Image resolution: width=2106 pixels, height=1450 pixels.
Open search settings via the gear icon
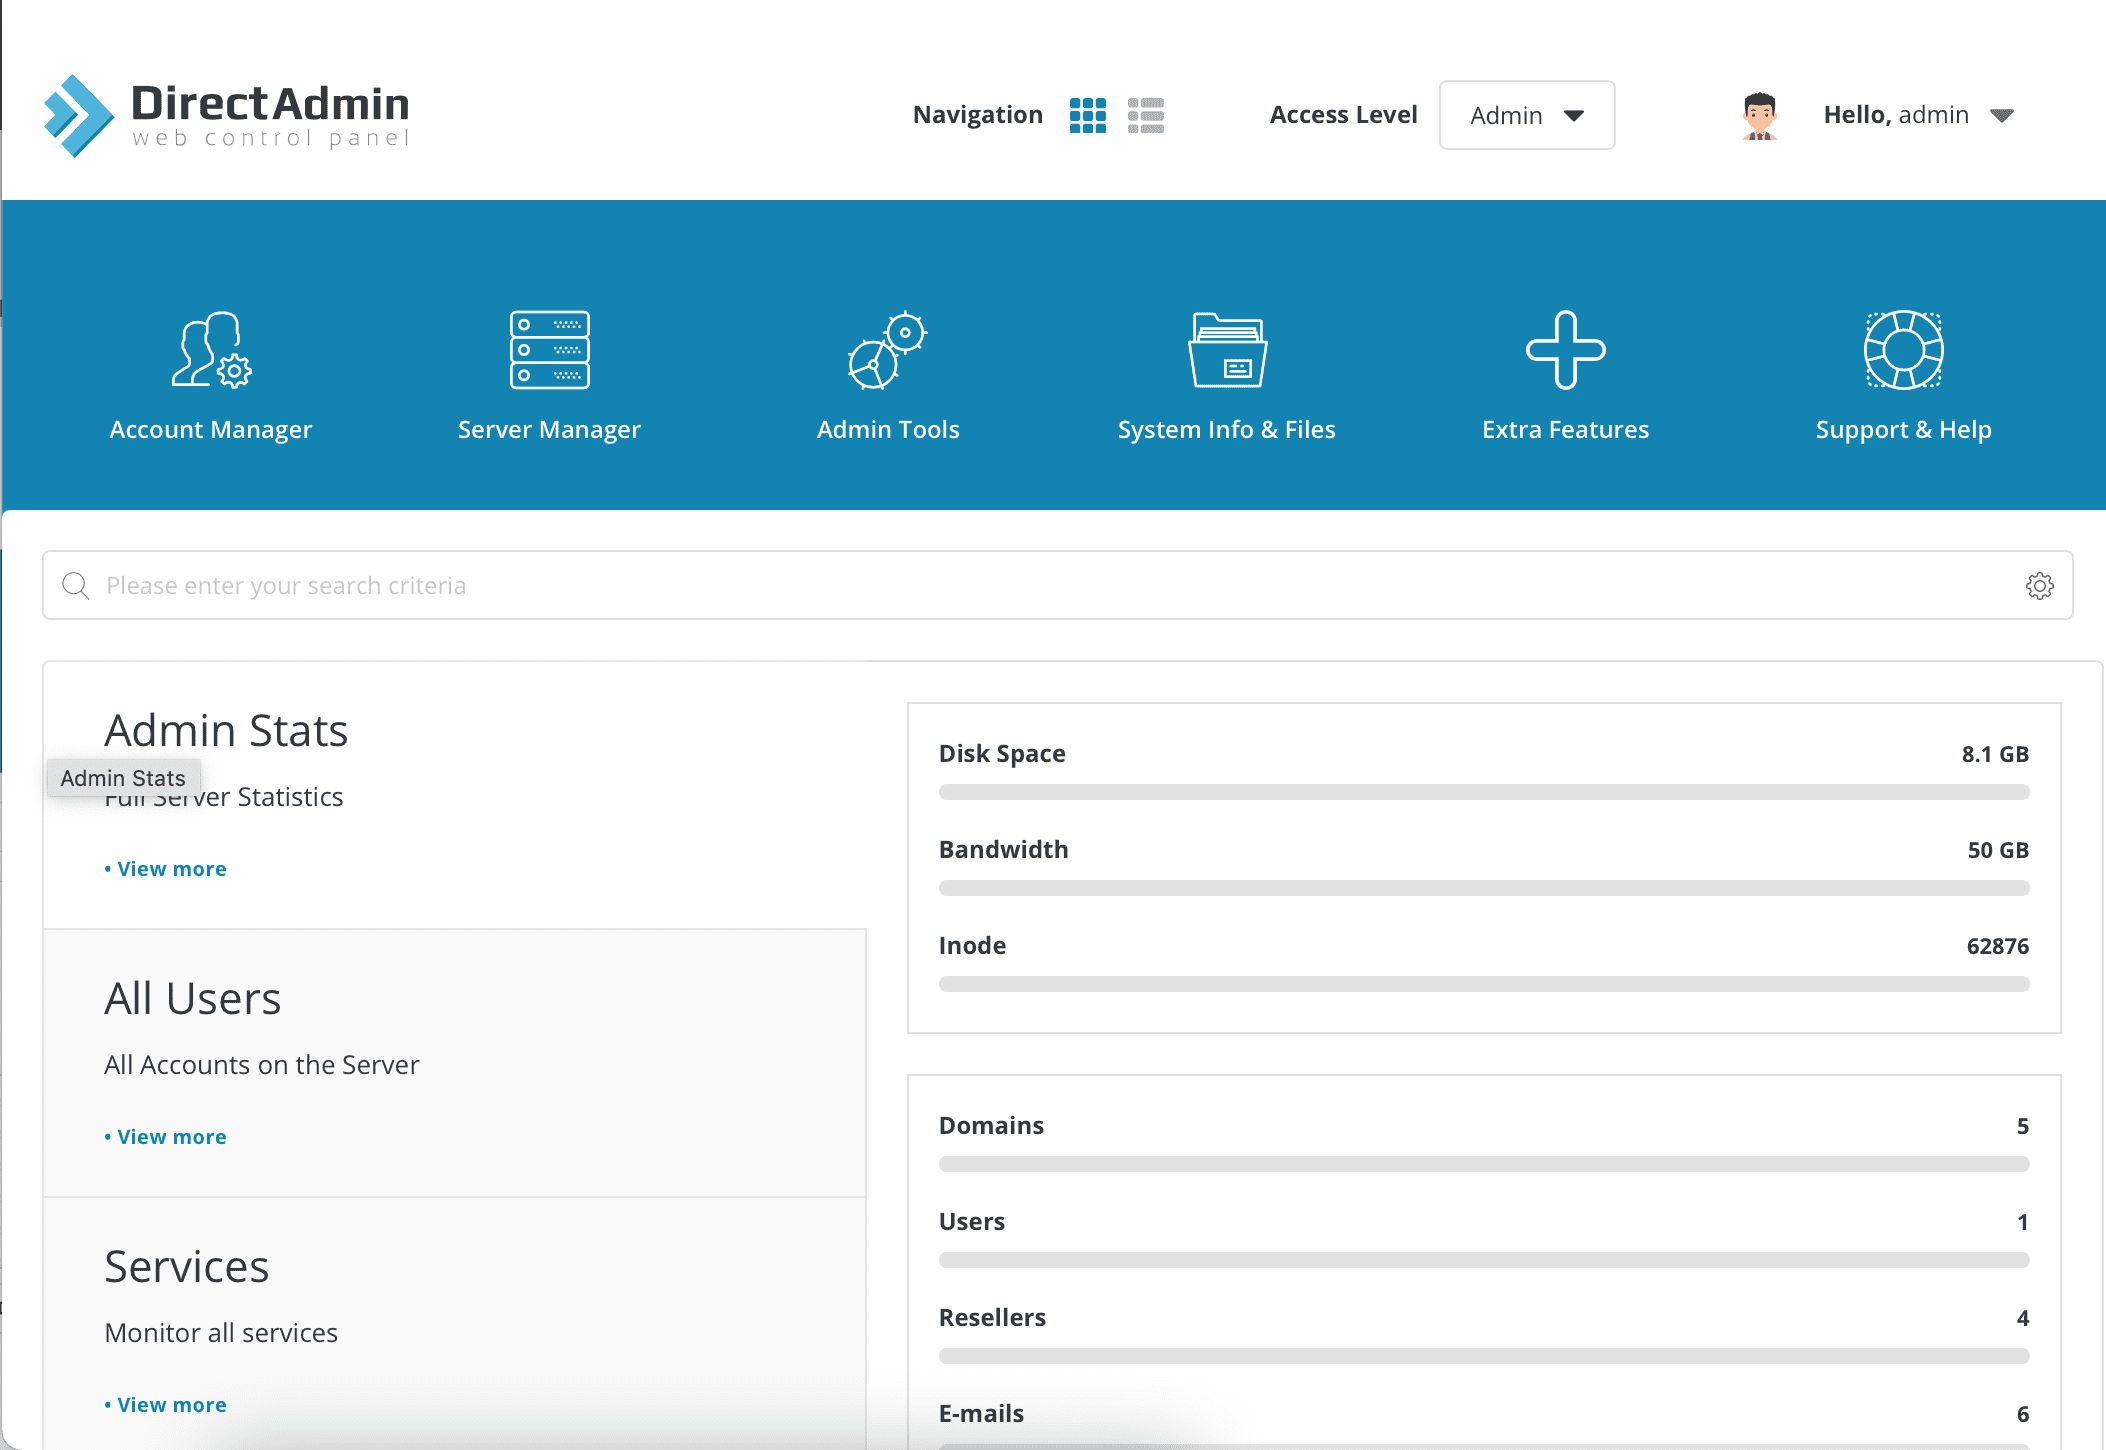click(x=2040, y=585)
